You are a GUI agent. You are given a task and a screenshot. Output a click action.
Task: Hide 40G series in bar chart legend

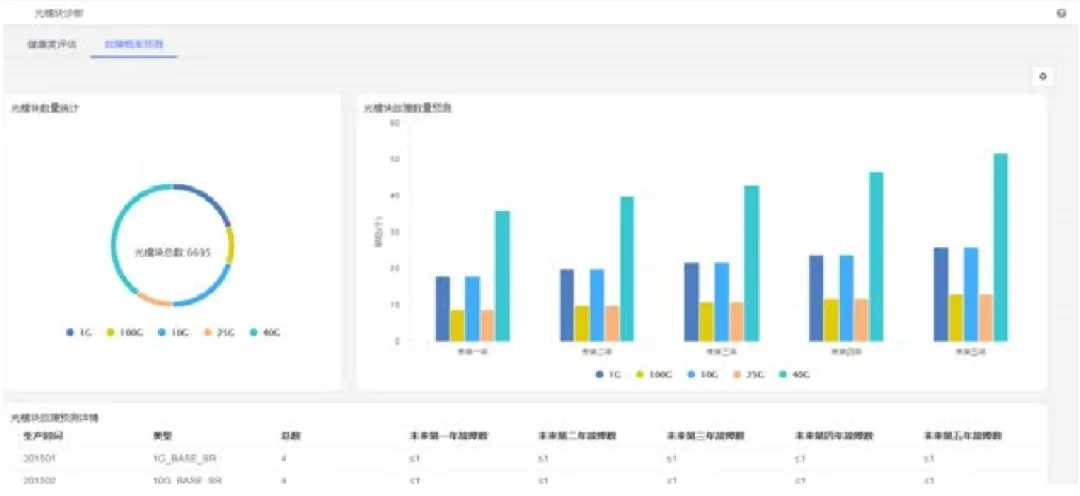click(x=794, y=374)
